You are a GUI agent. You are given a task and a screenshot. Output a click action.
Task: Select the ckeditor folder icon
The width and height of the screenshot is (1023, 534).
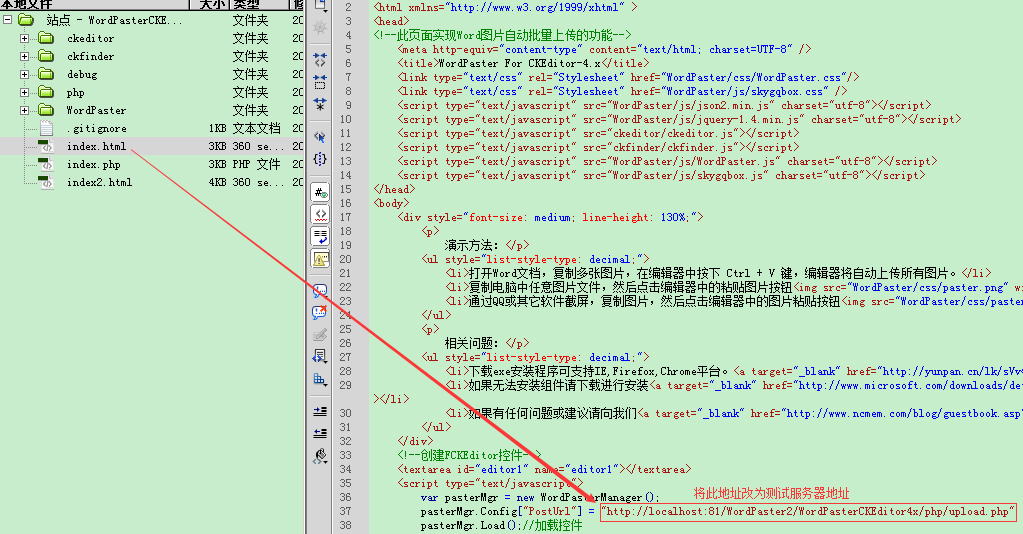click(x=46, y=39)
